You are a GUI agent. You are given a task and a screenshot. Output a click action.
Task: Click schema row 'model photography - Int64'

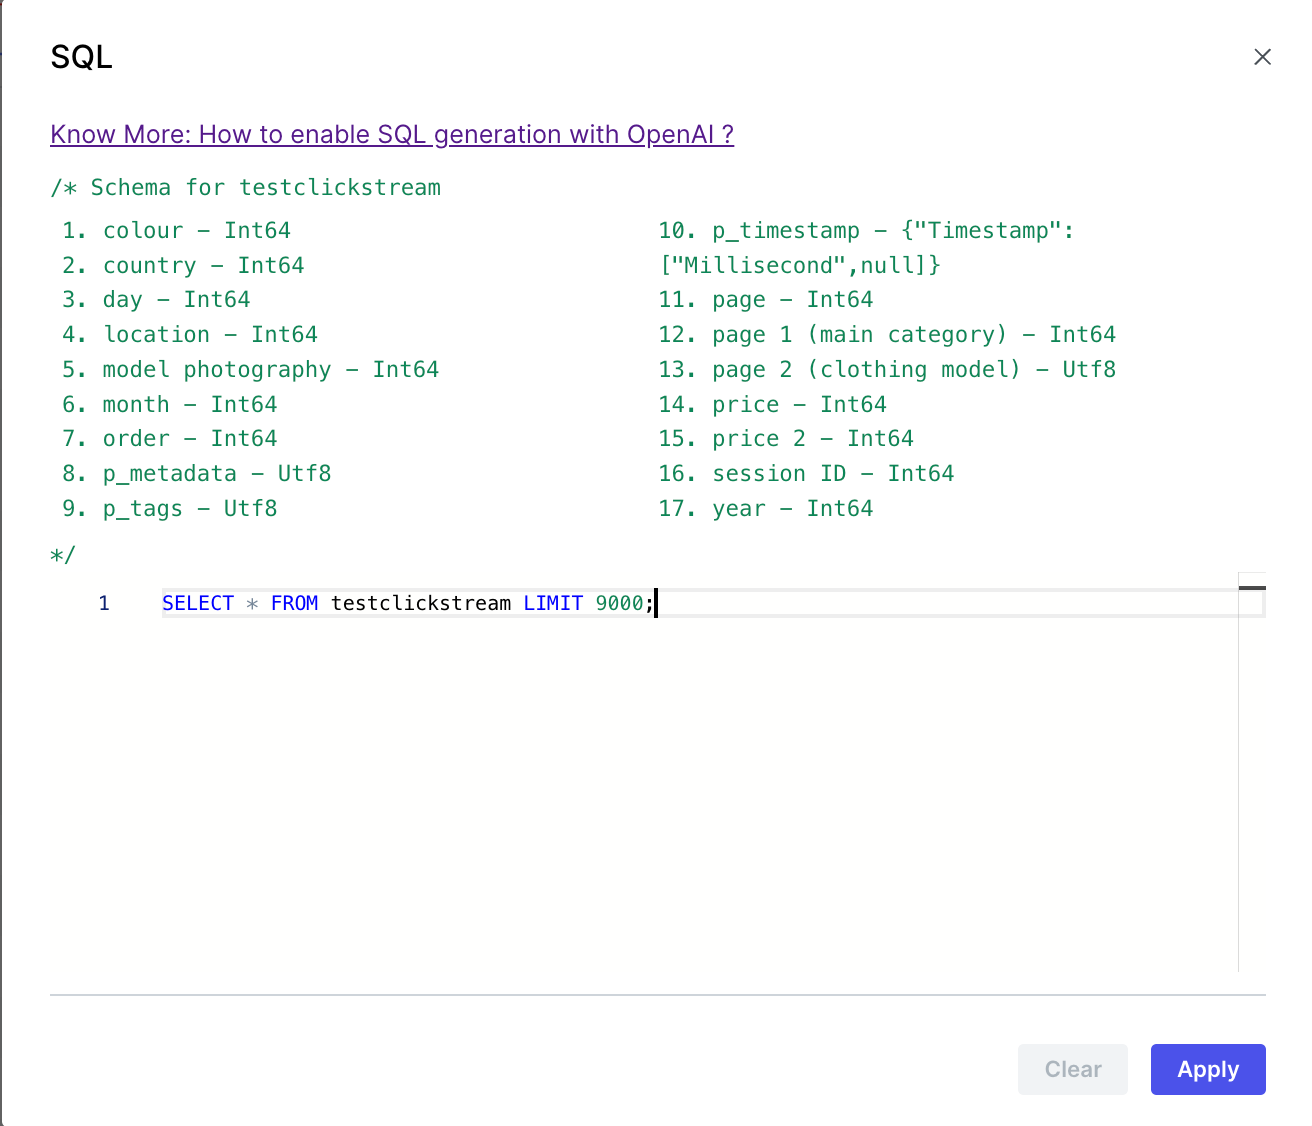coord(250,369)
